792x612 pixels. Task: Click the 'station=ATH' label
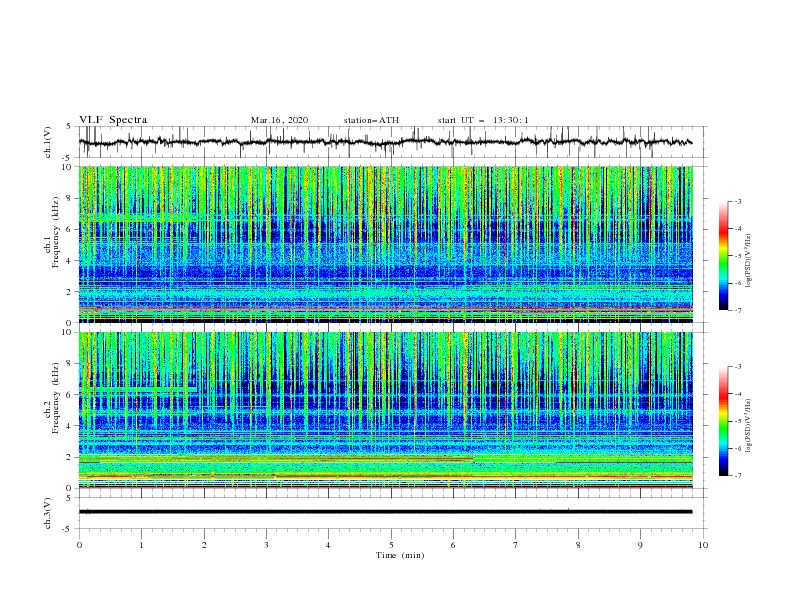[x=371, y=120]
